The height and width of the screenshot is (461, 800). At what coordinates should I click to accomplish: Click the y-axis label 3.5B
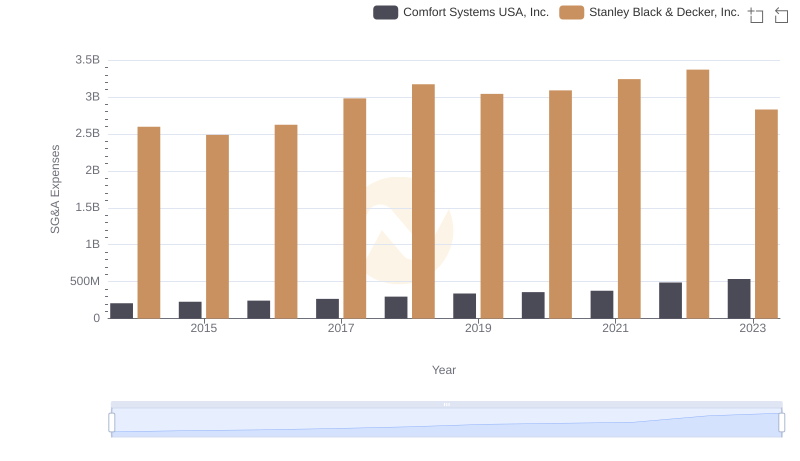coord(88,60)
